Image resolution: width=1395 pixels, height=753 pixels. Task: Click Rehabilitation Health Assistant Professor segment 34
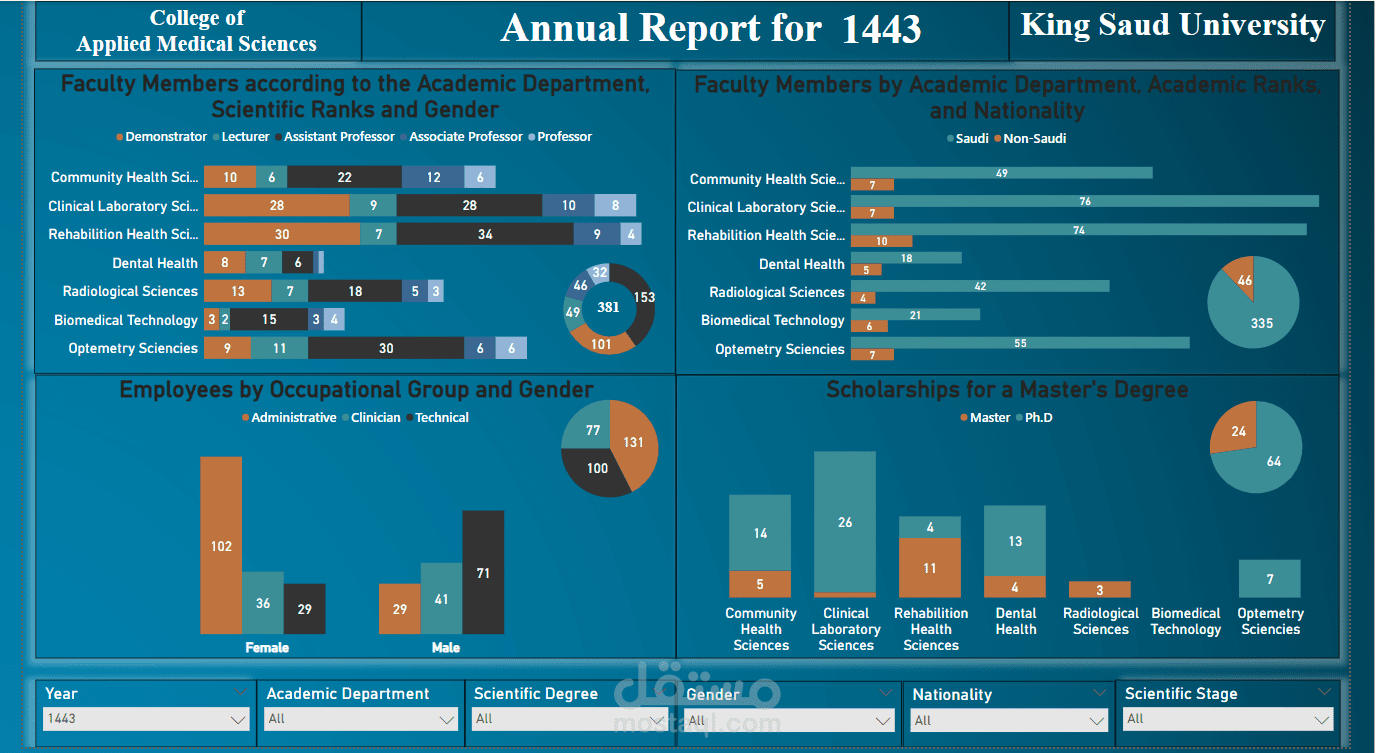pyautogui.click(x=485, y=234)
